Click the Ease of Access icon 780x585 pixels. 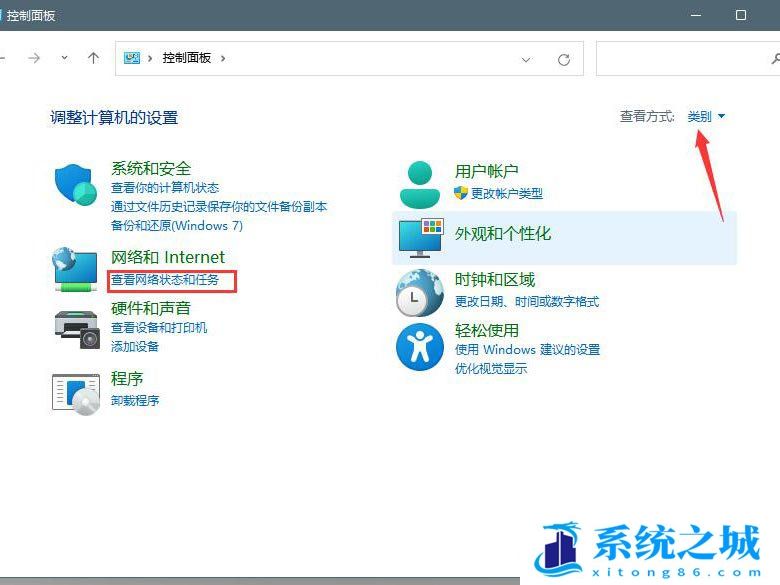coord(419,347)
